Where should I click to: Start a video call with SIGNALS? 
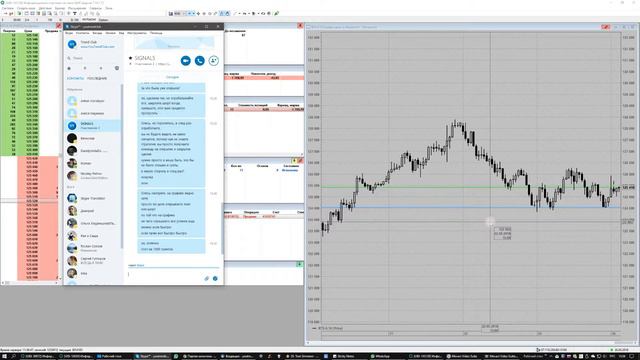[x=186, y=60]
